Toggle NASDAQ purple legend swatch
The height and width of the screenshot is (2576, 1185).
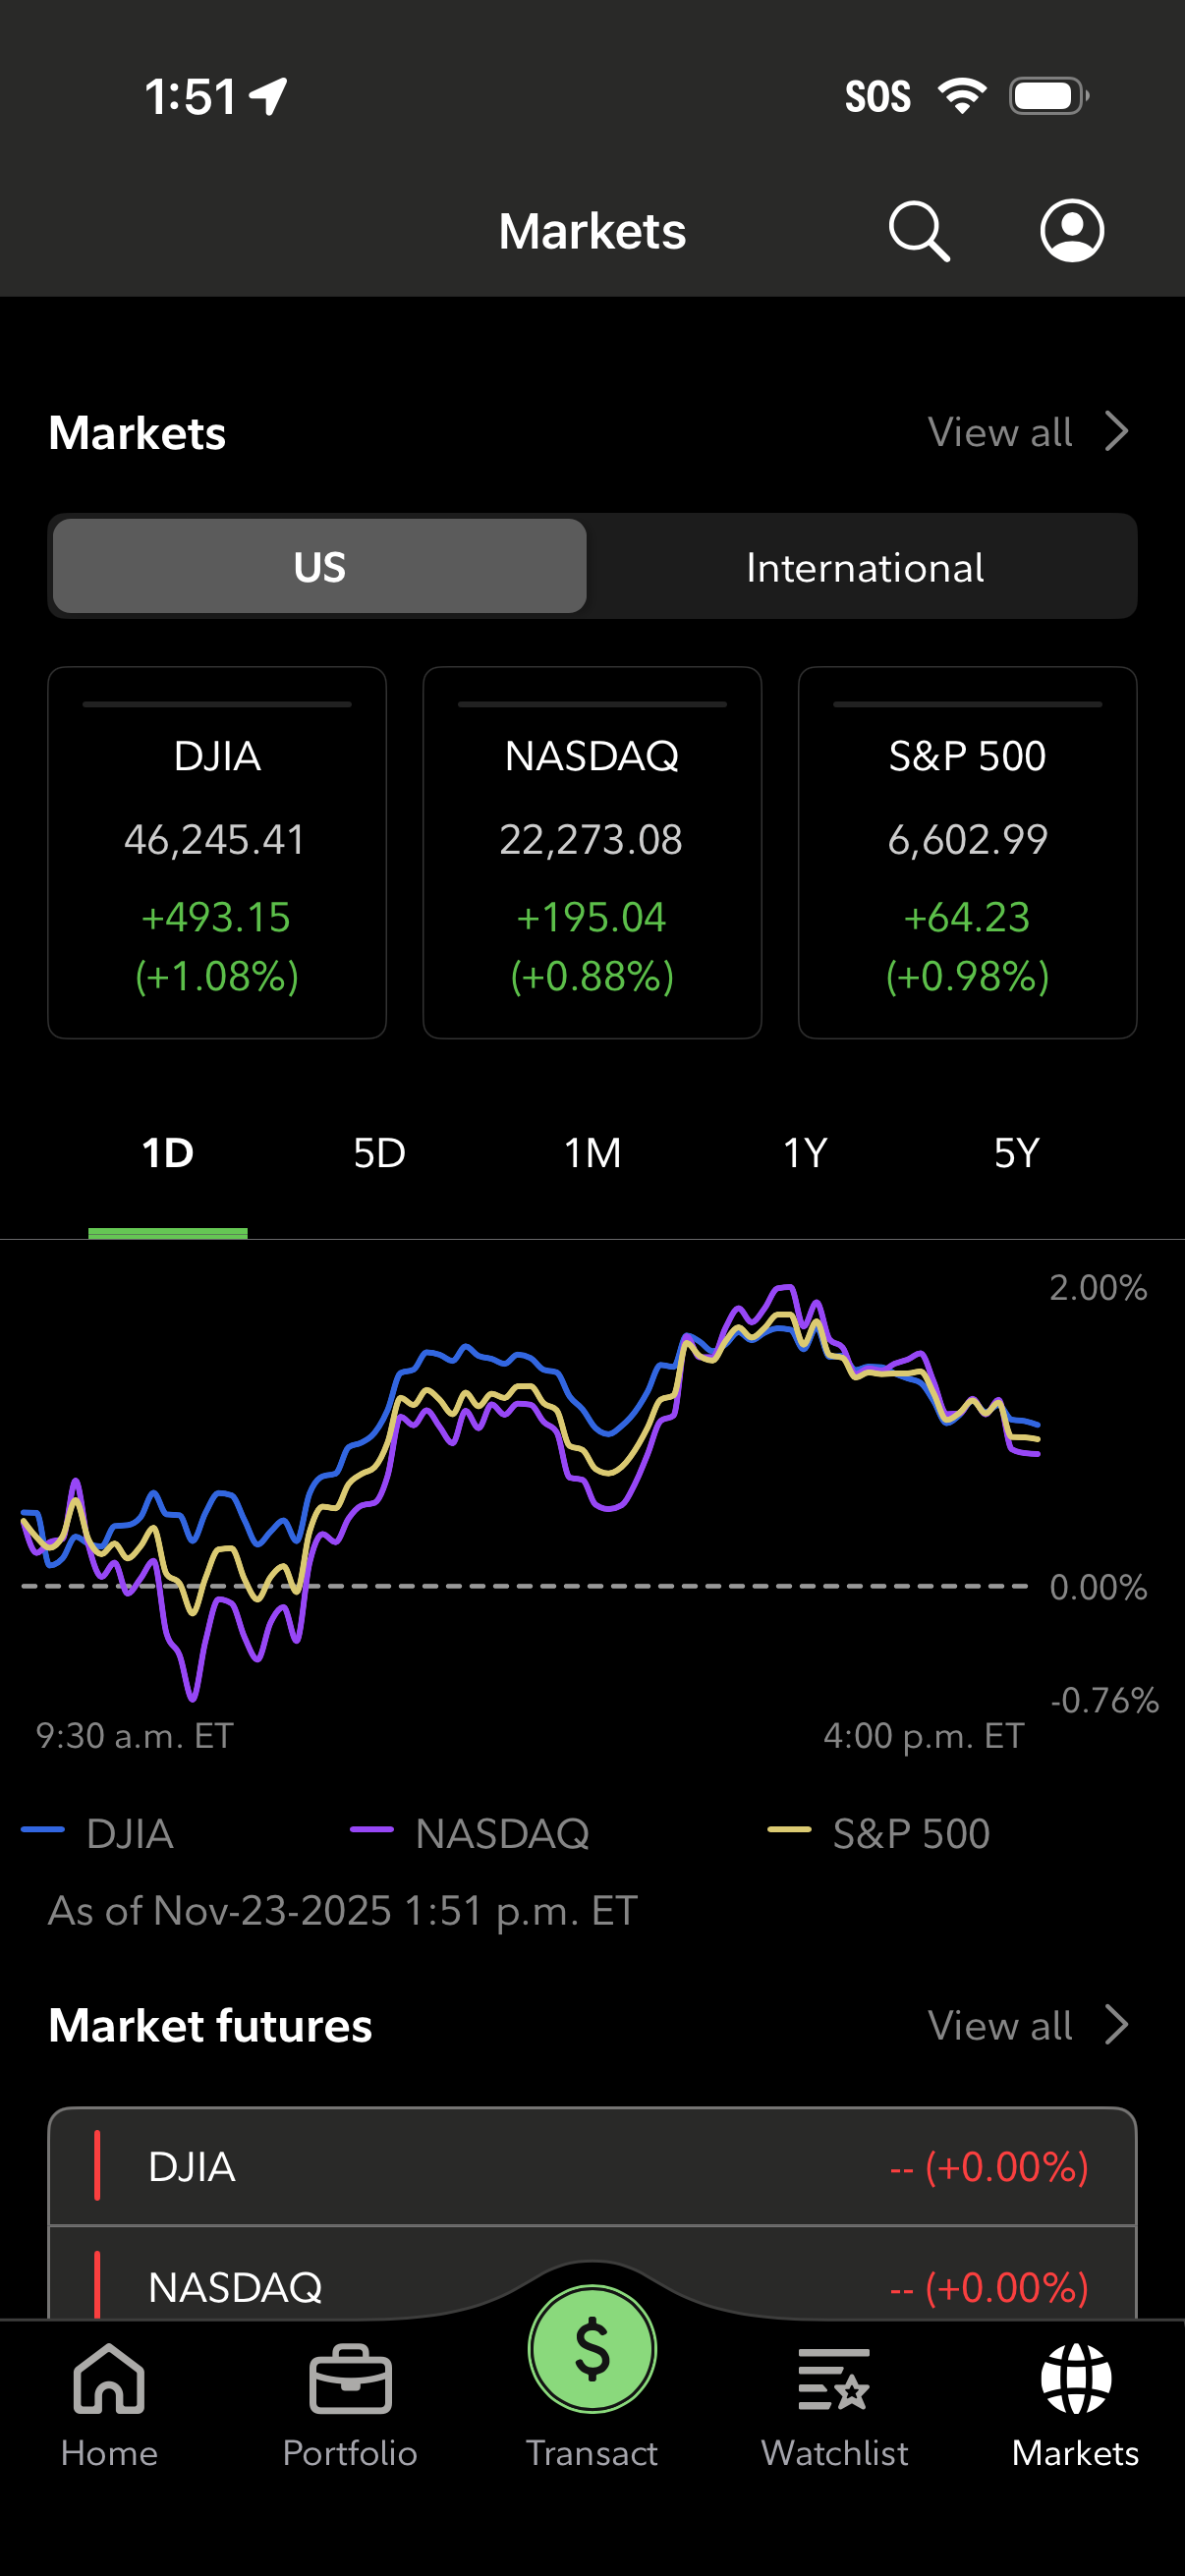371,1830
